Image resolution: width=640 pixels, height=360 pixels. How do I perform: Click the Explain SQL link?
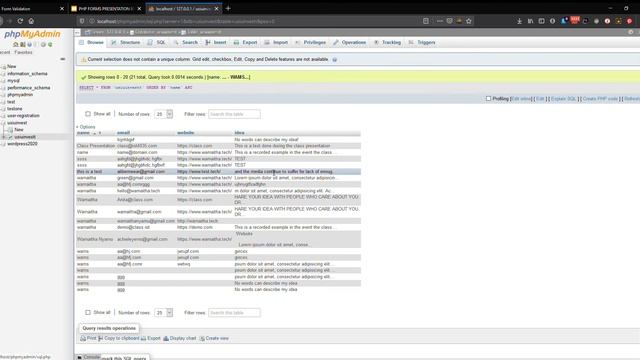[x=563, y=99]
